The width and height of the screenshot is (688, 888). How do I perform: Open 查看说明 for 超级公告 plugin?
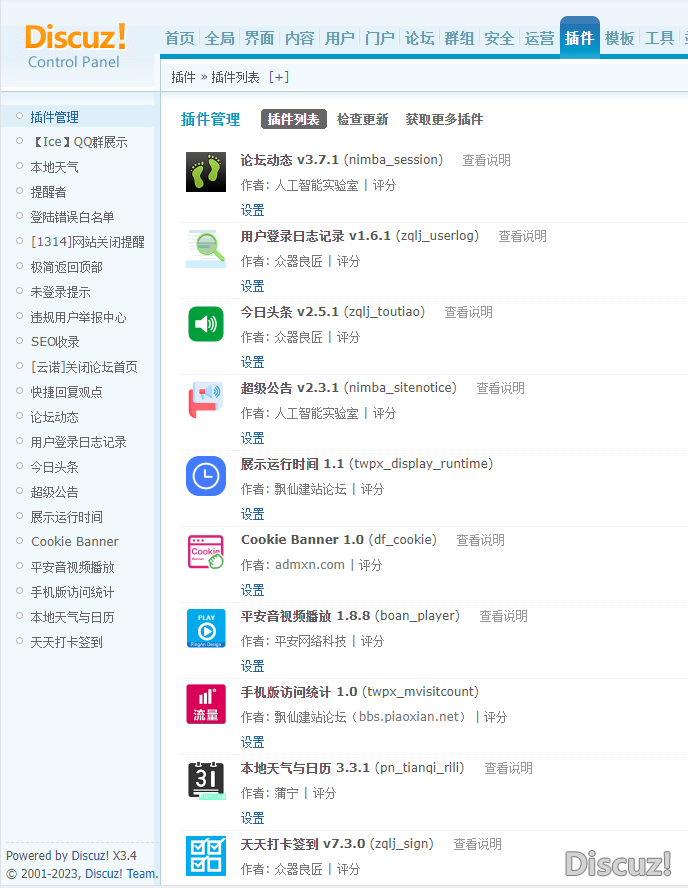tap(500, 388)
